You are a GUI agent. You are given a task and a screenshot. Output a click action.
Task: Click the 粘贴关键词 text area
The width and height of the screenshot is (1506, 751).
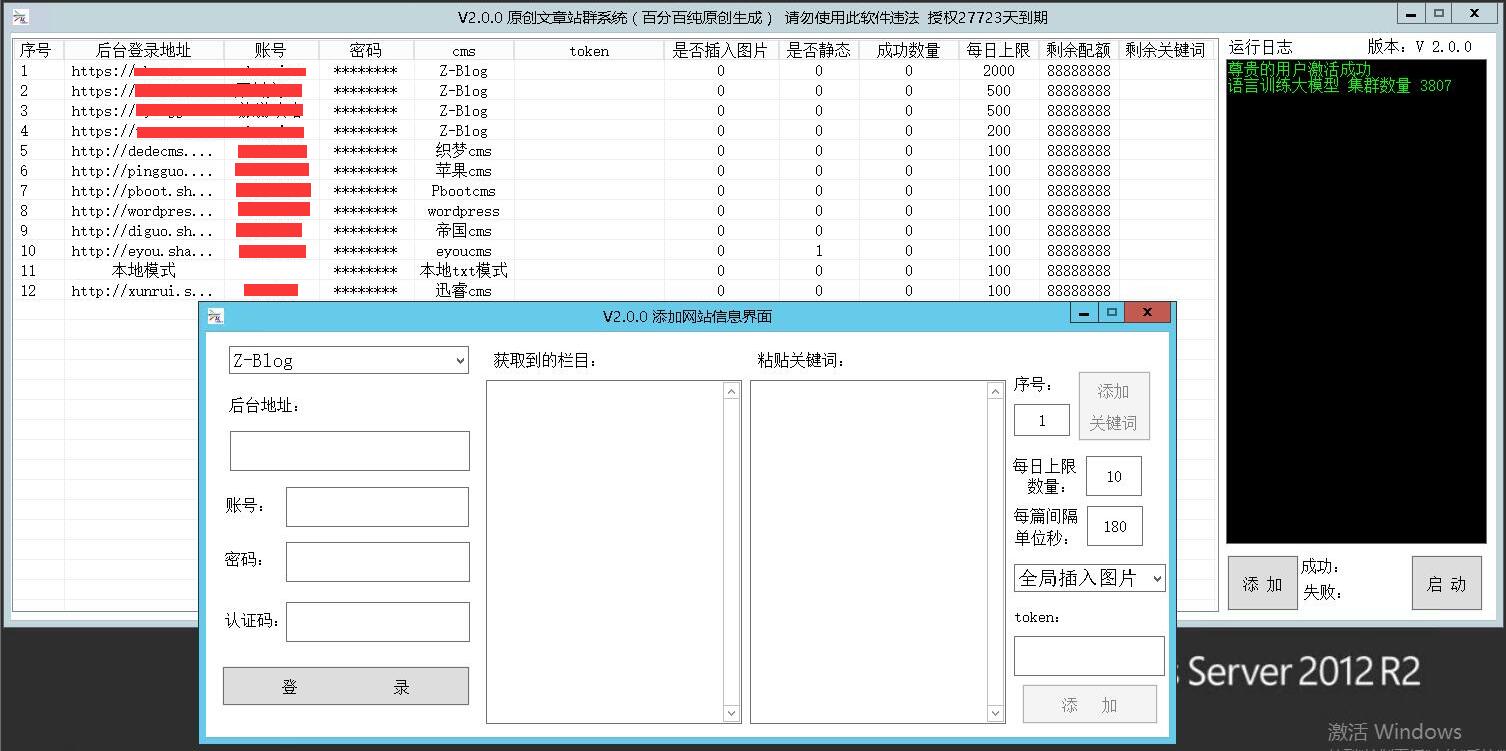[x=869, y=550]
